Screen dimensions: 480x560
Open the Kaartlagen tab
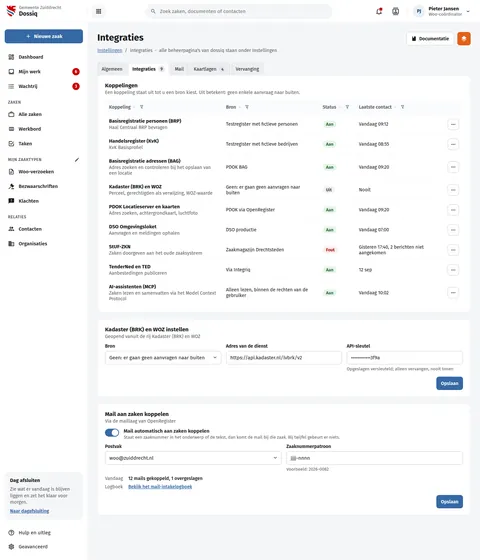(x=209, y=69)
